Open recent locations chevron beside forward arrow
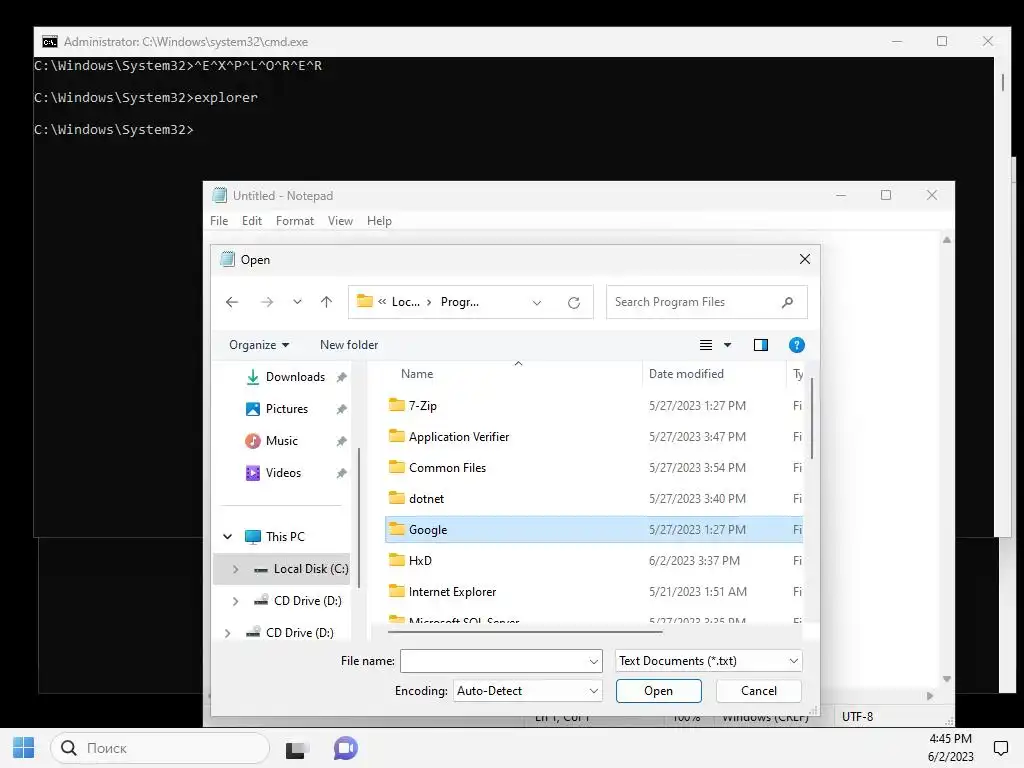 (297, 302)
